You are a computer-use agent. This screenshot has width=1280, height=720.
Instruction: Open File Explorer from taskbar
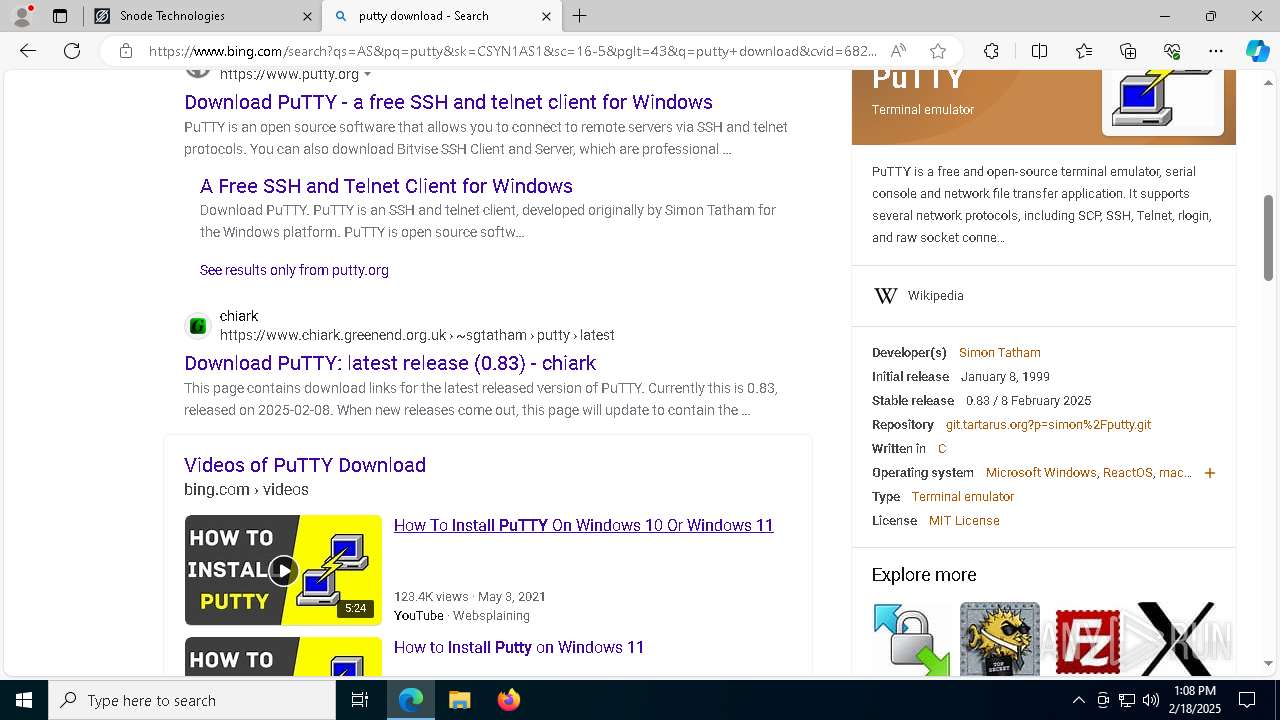coord(459,700)
